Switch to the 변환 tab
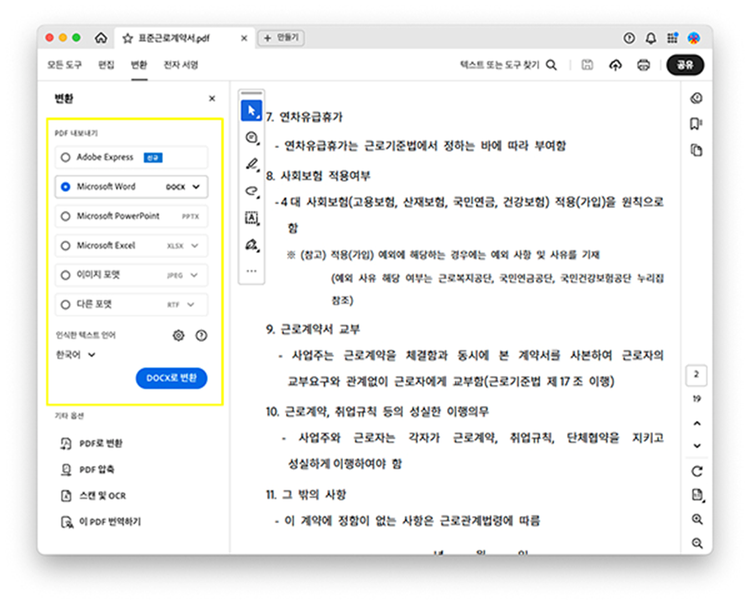Viewport: 750px width, 604px height. point(139,65)
